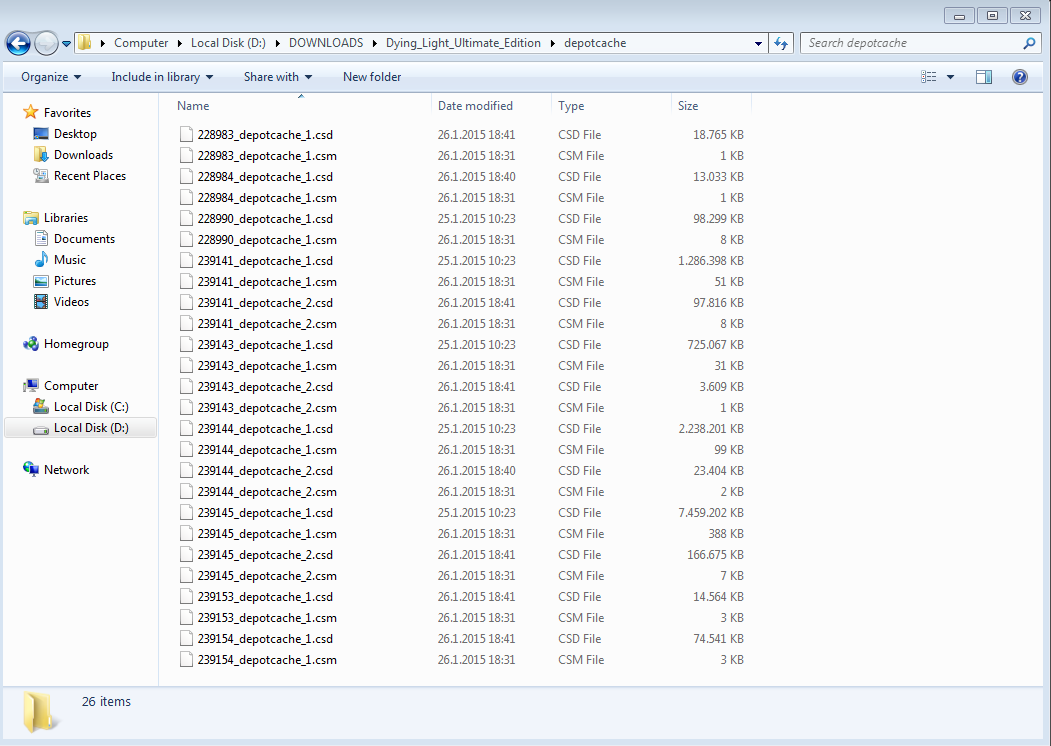Open the address bar history dropdown
This screenshot has height=746, width=1051.
pyautogui.click(x=758, y=44)
